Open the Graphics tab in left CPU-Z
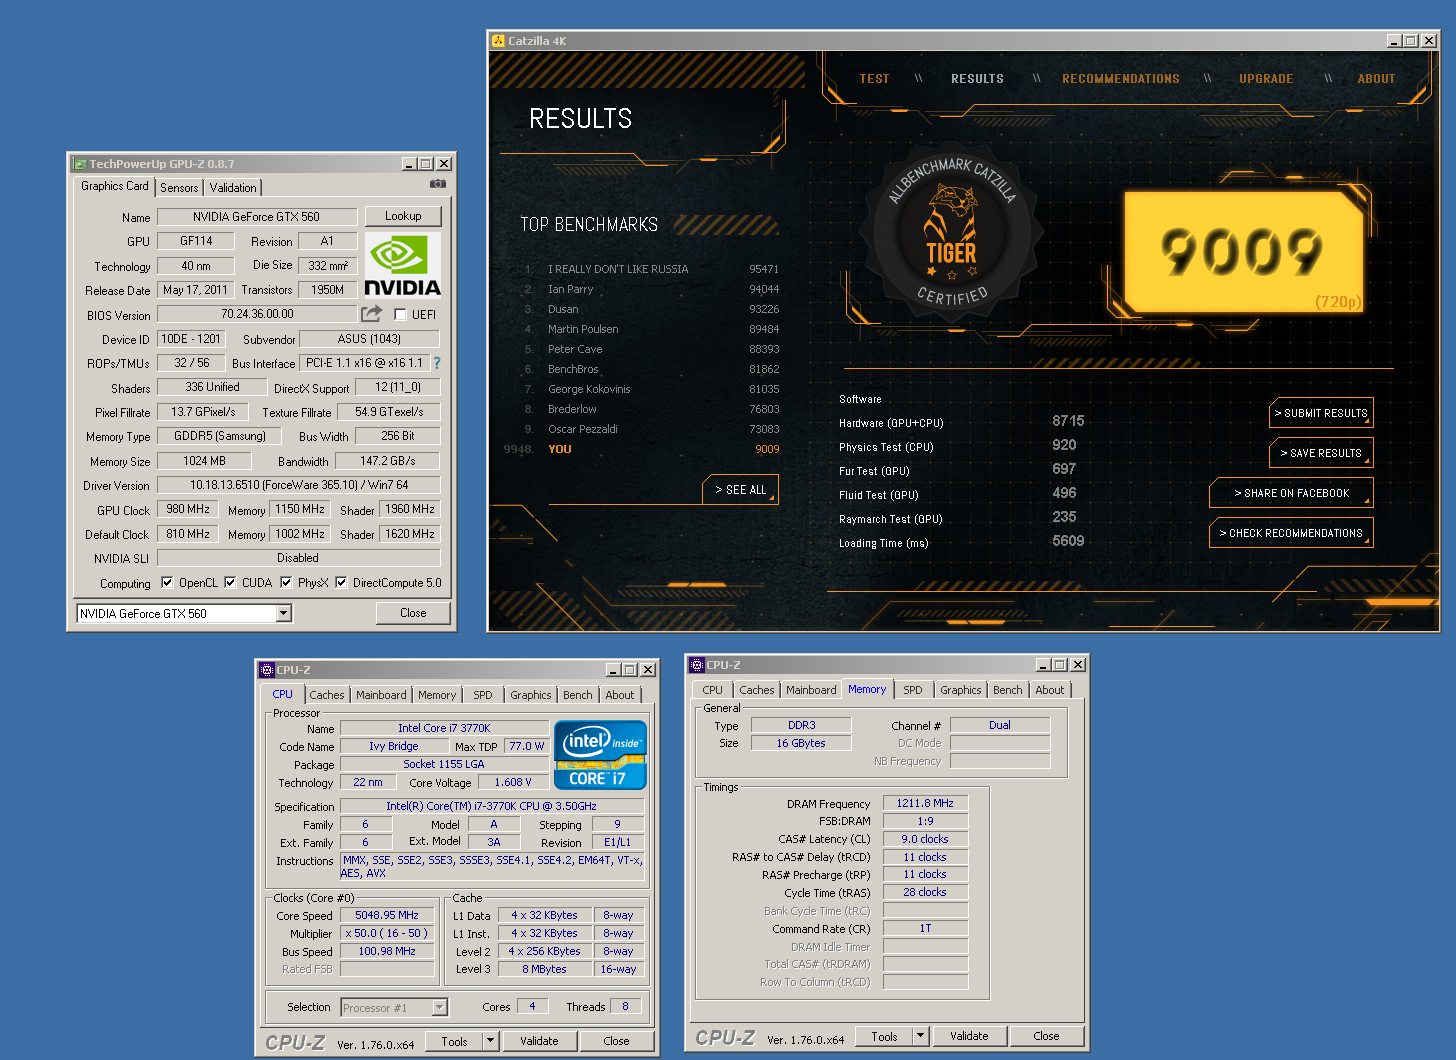Image resolution: width=1456 pixels, height=1060 pixels. click(531, 695)
